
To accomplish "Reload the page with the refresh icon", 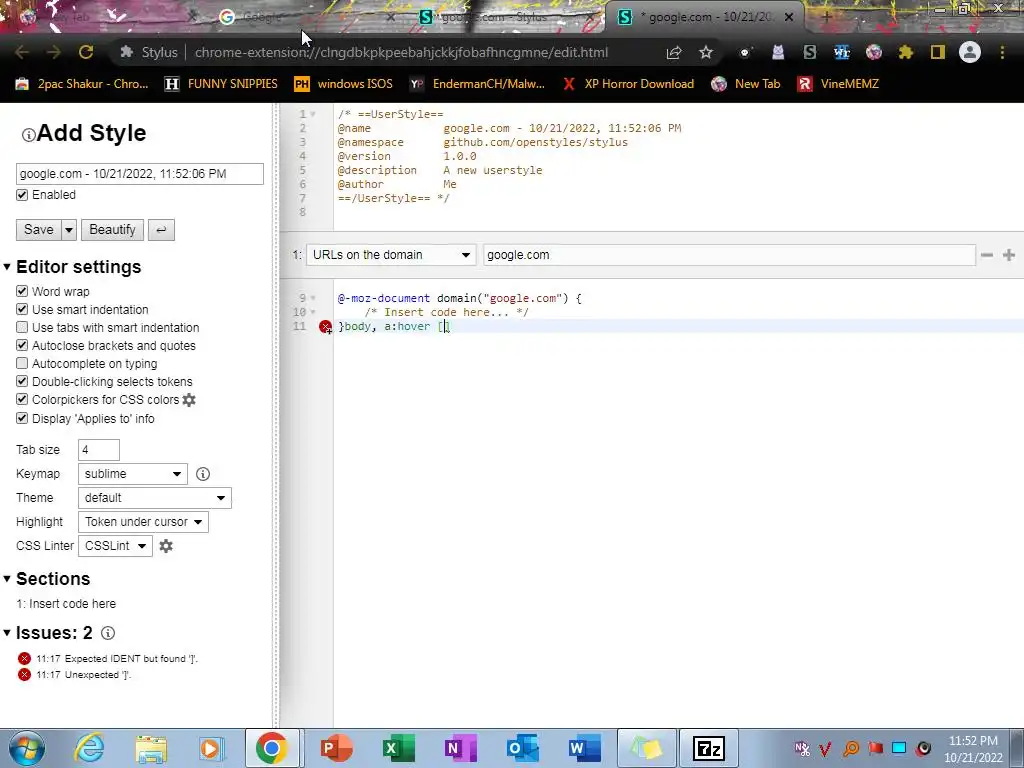I will click(86, 52).
